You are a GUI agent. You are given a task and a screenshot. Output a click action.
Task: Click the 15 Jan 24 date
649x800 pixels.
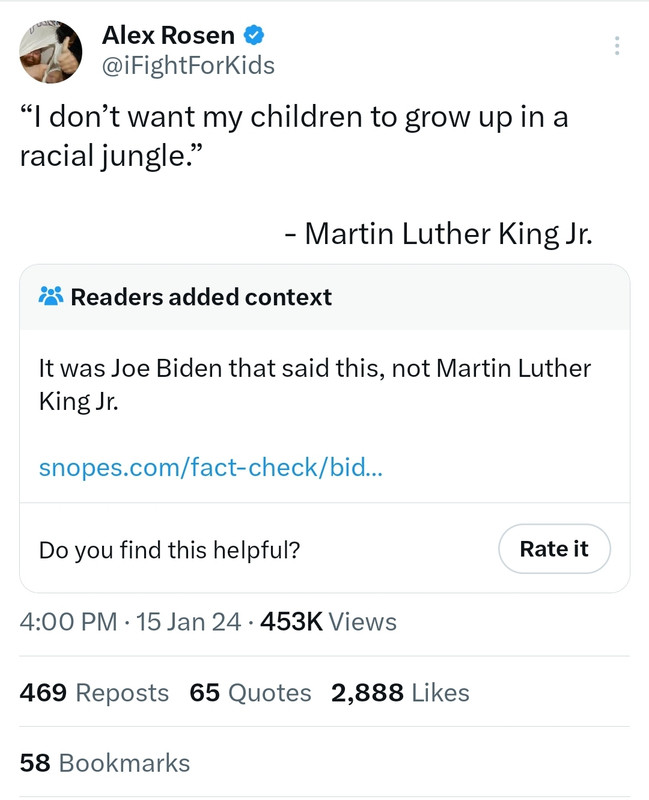(188, 622)
